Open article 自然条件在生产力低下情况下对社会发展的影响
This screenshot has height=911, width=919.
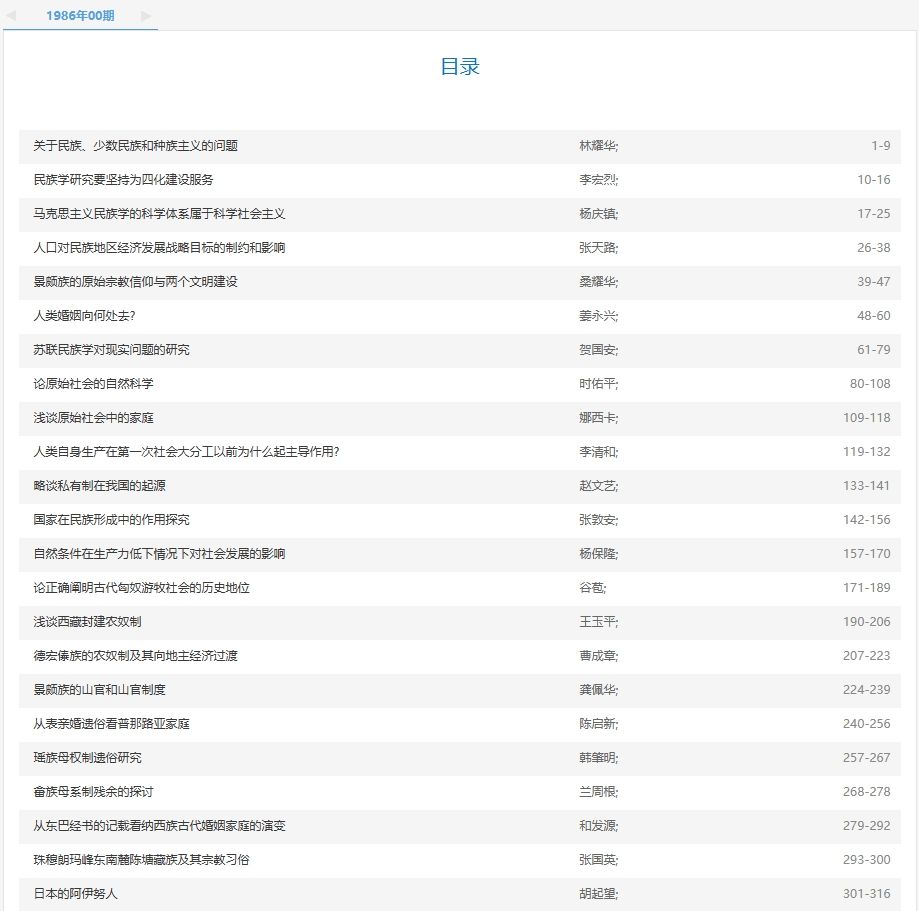pyautogui.click(x=159, y=553)
